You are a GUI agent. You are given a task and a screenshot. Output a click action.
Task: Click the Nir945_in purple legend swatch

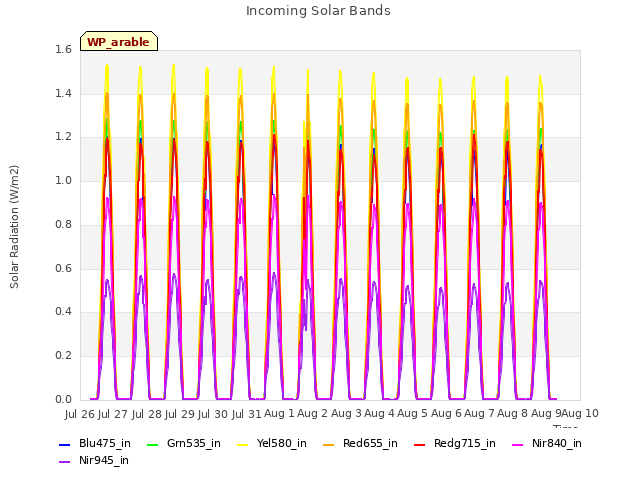64,462
